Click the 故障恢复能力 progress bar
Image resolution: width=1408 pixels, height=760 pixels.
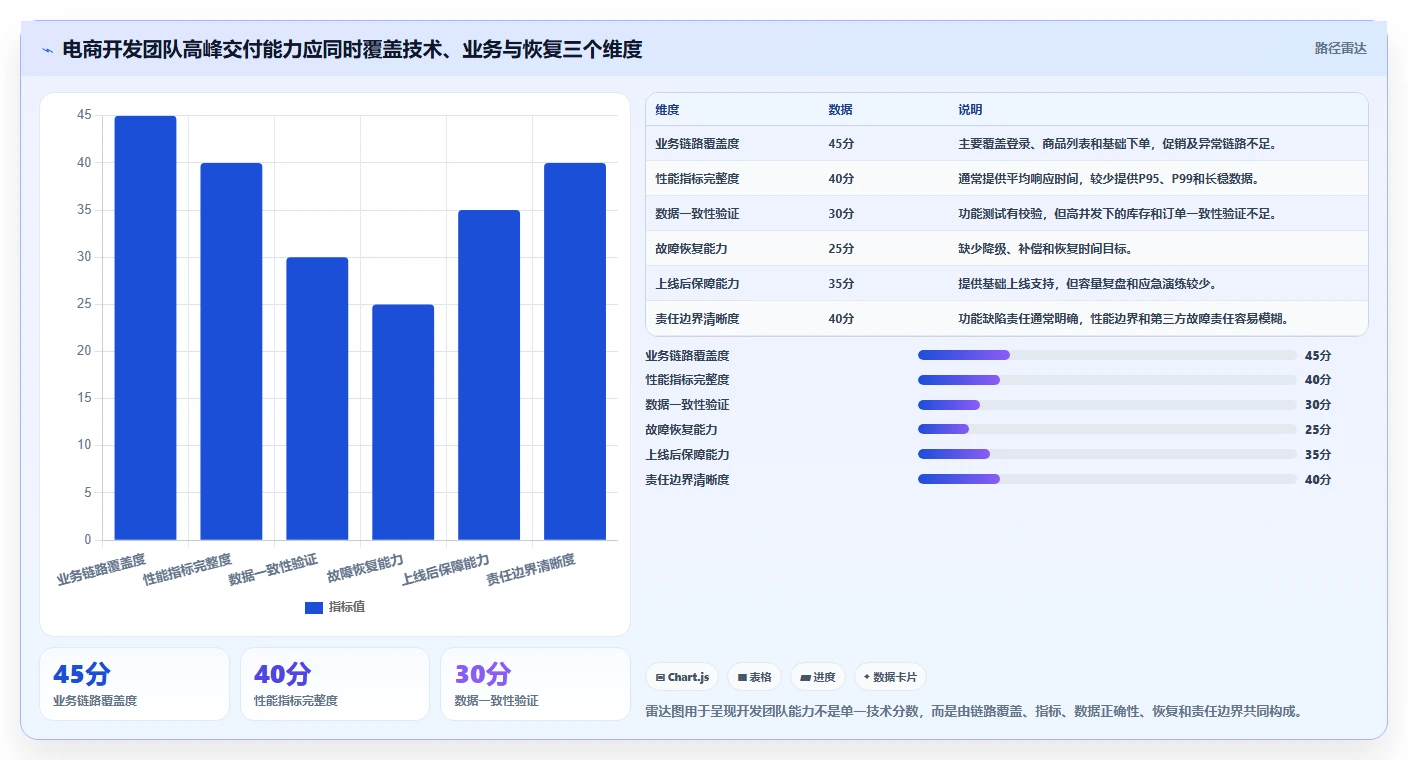pos(1107,430)
